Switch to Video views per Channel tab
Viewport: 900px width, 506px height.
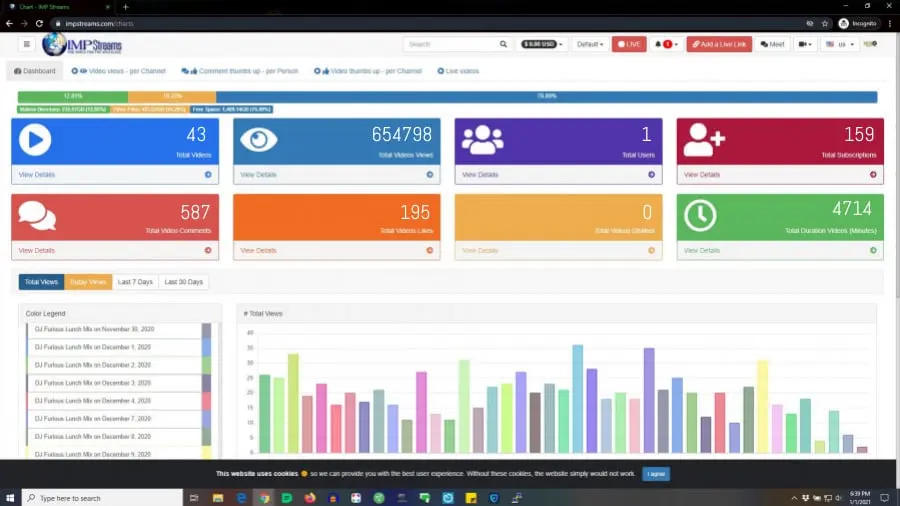click(118, 71)
